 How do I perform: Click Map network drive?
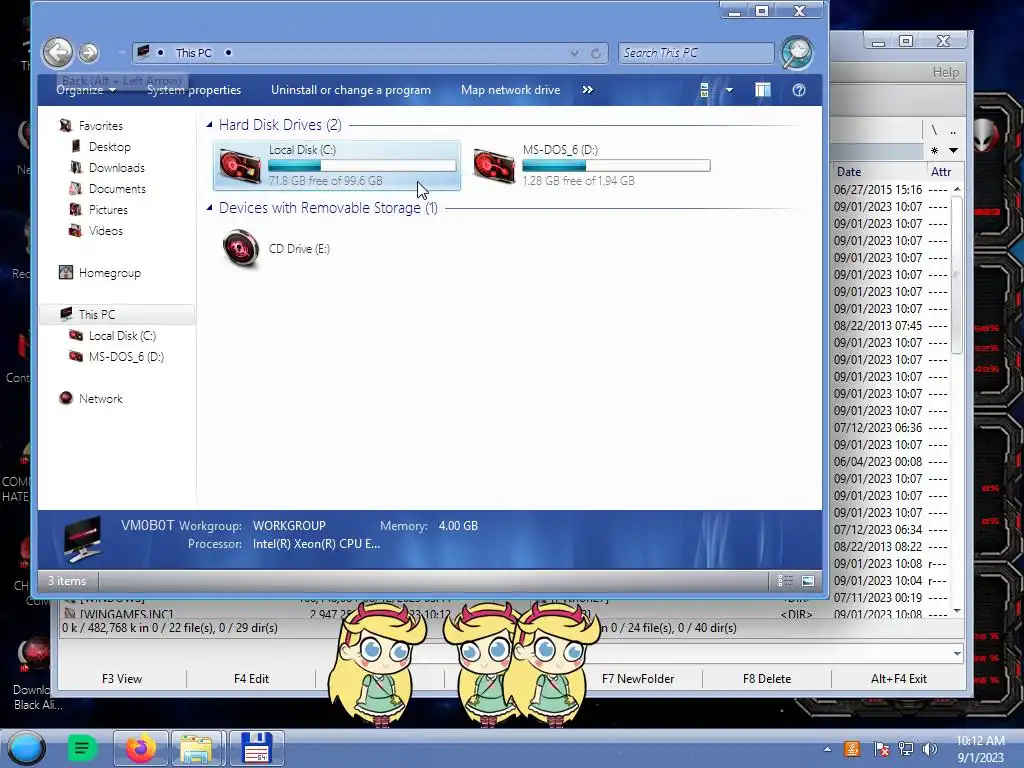click(x=510, y=90)
